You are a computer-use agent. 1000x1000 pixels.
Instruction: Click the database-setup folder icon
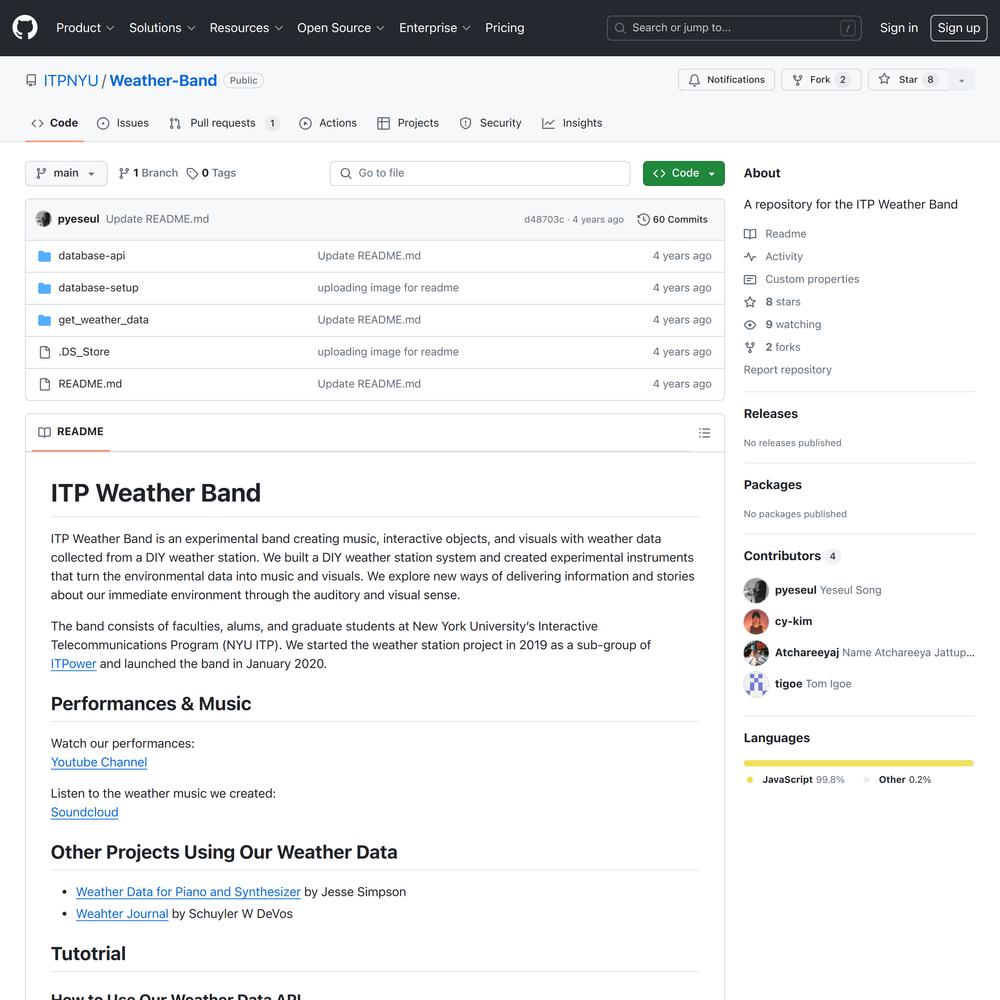coord(44,288)
